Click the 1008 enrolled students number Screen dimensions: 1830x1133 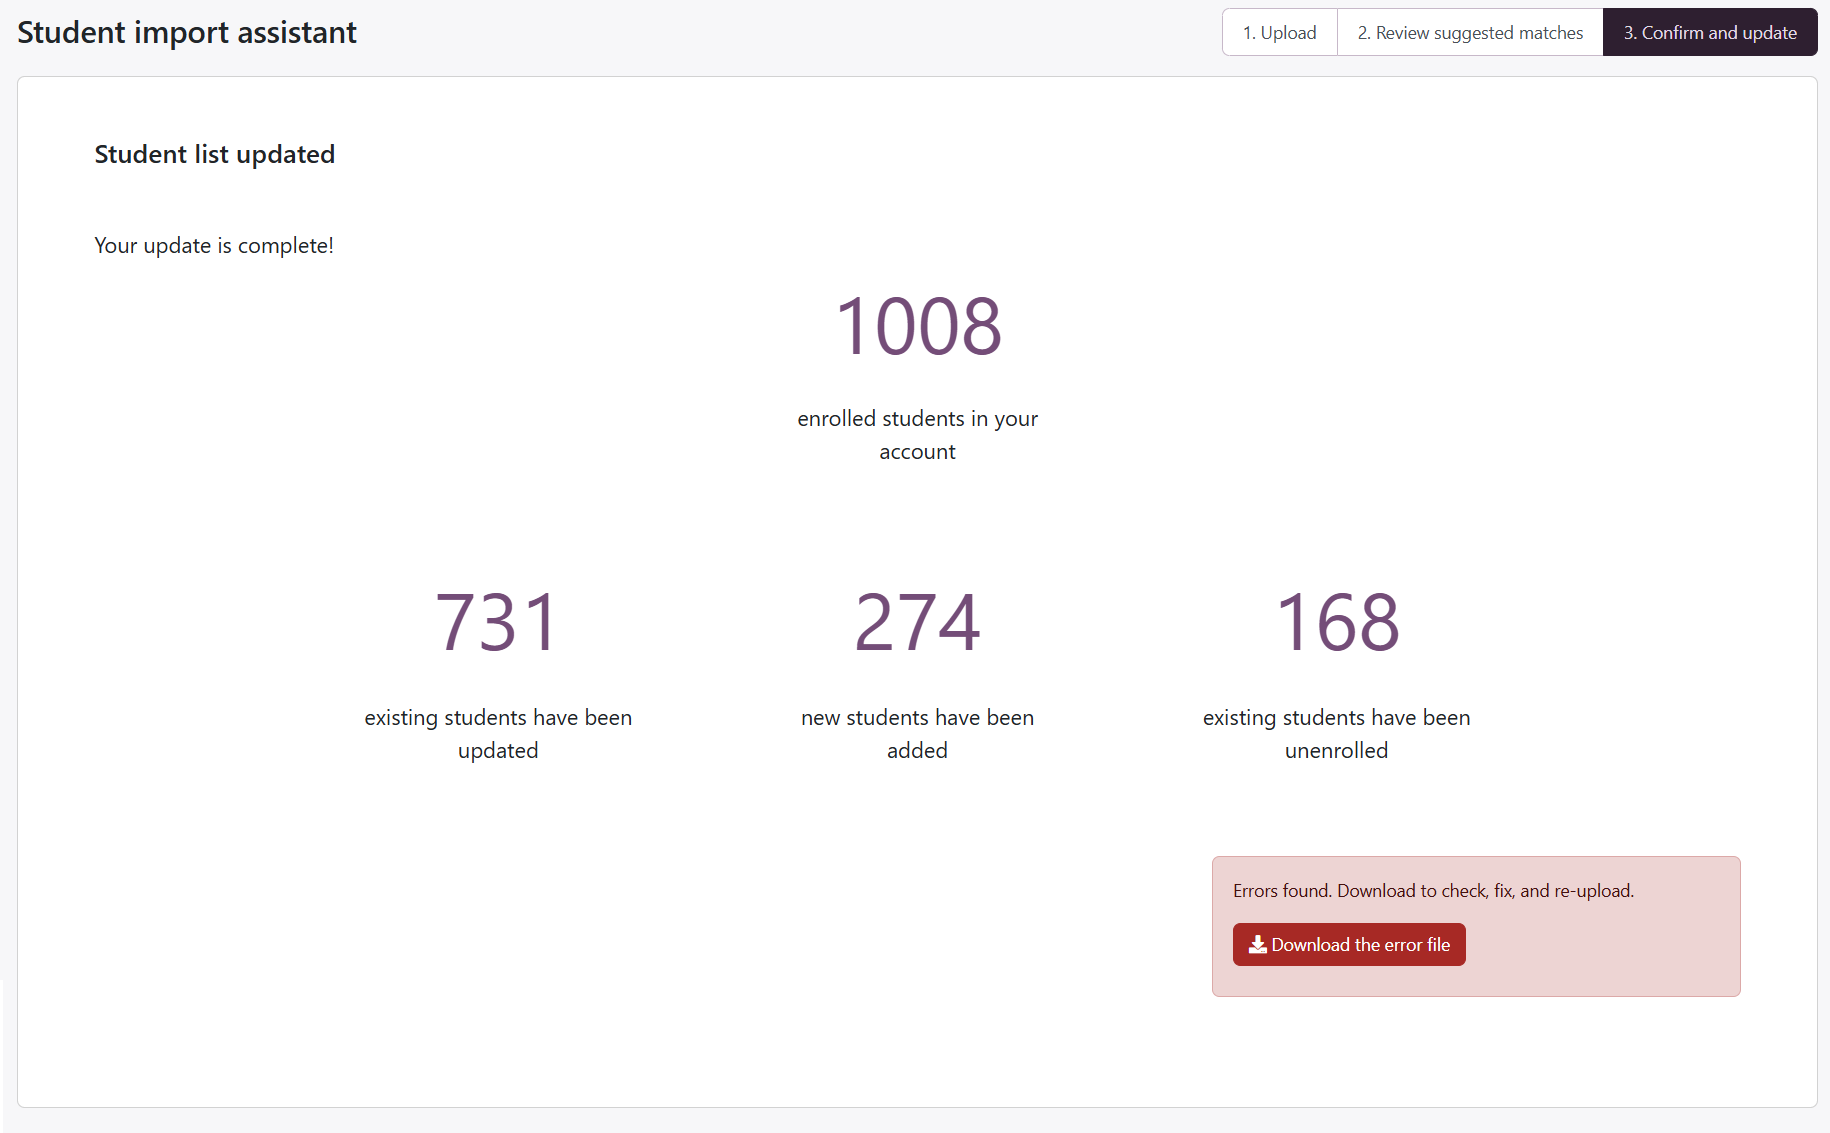point(918,327)
